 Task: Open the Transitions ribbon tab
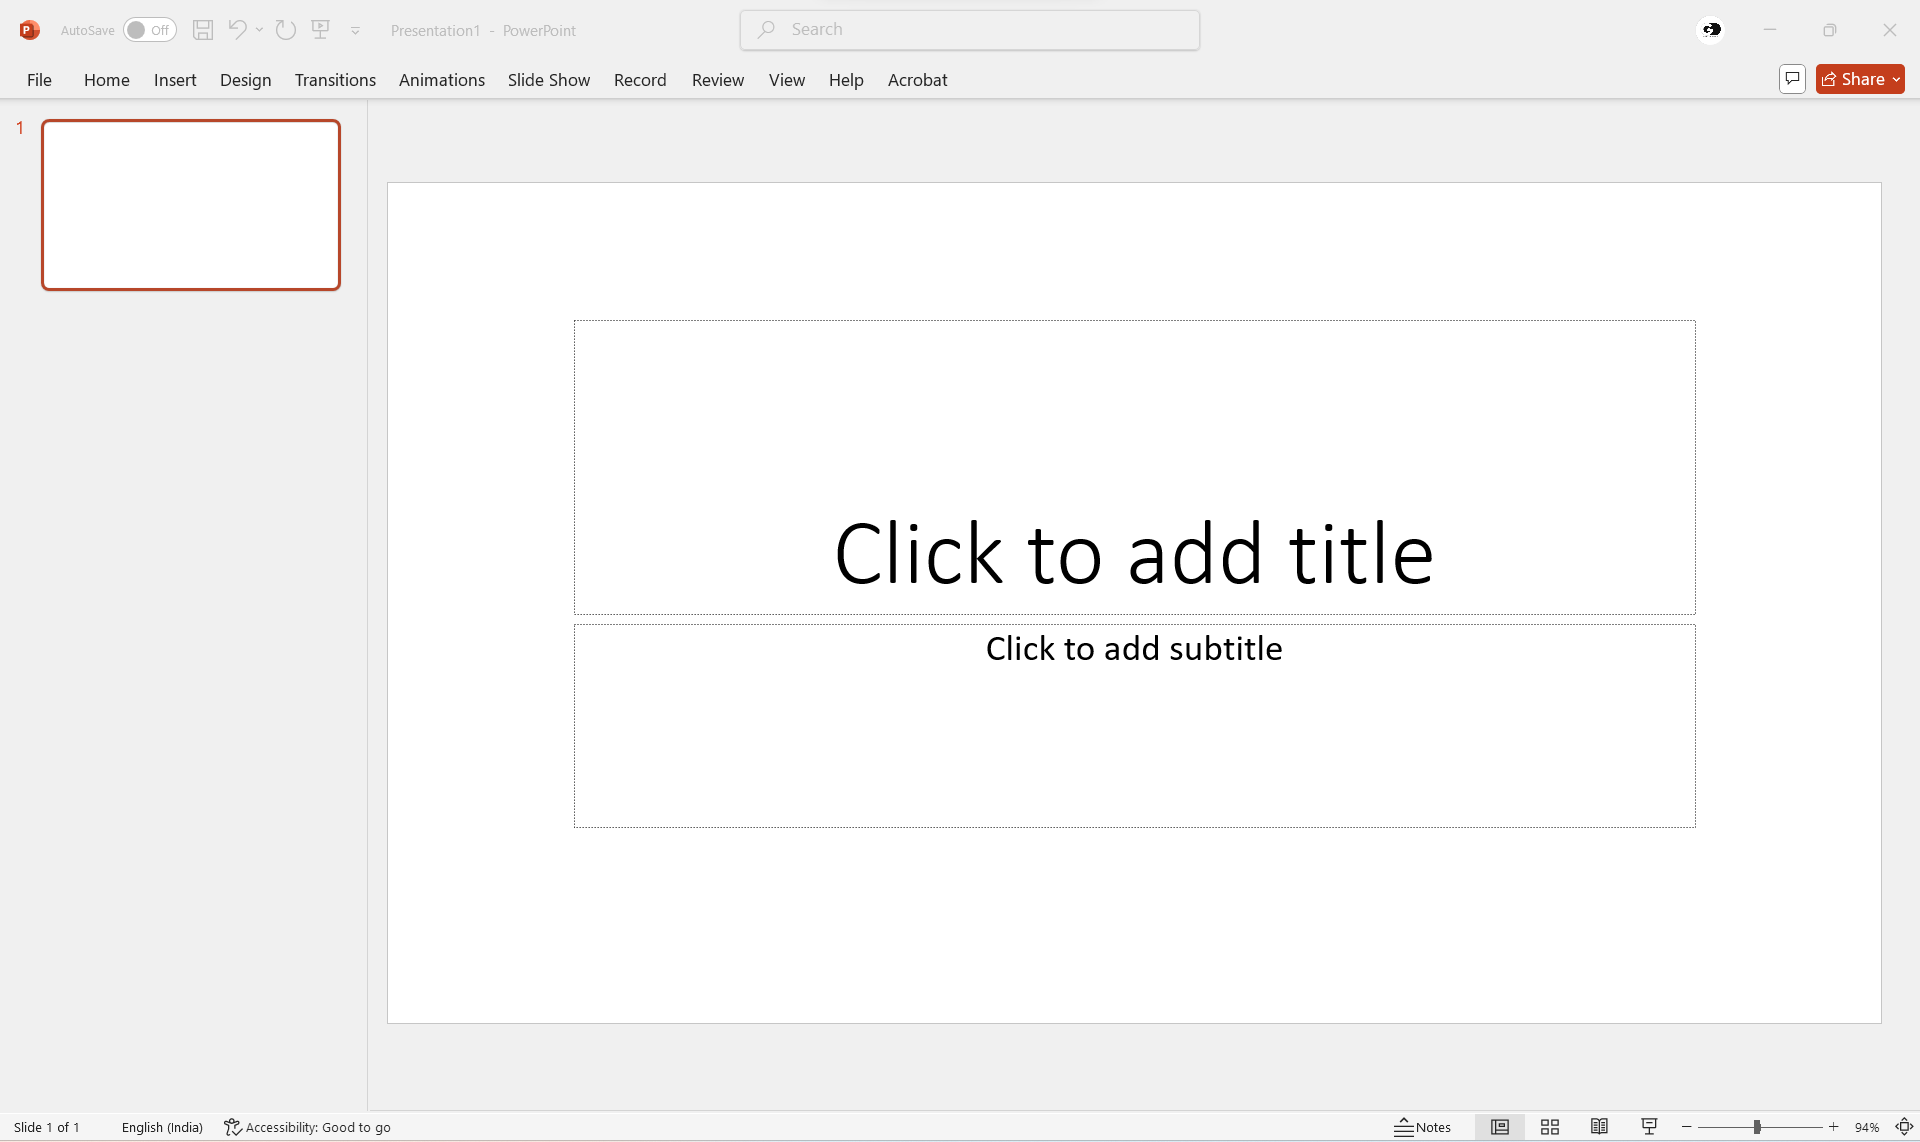335,80
